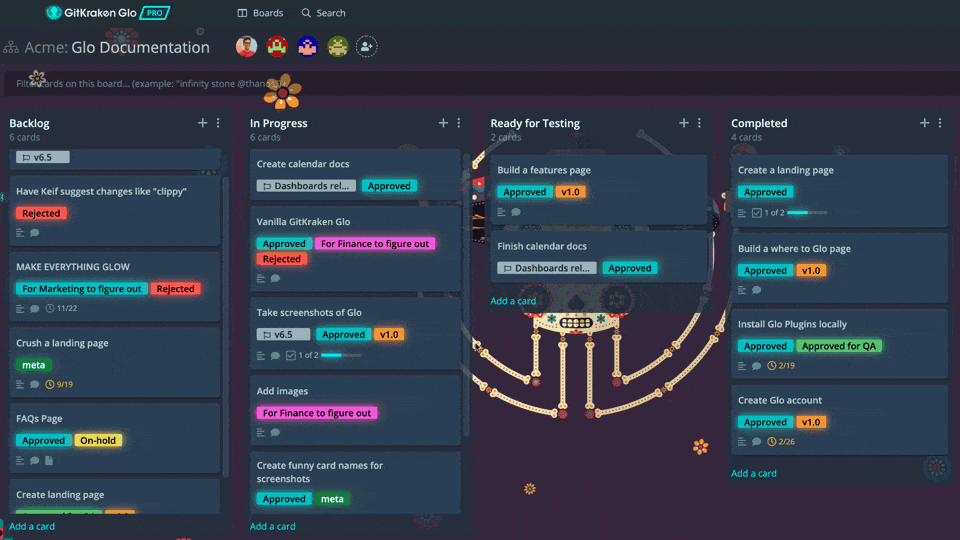Viewport: 960px width, 540px height.
Task: Click the 11/22 due date clock icon
Action: 50,309
